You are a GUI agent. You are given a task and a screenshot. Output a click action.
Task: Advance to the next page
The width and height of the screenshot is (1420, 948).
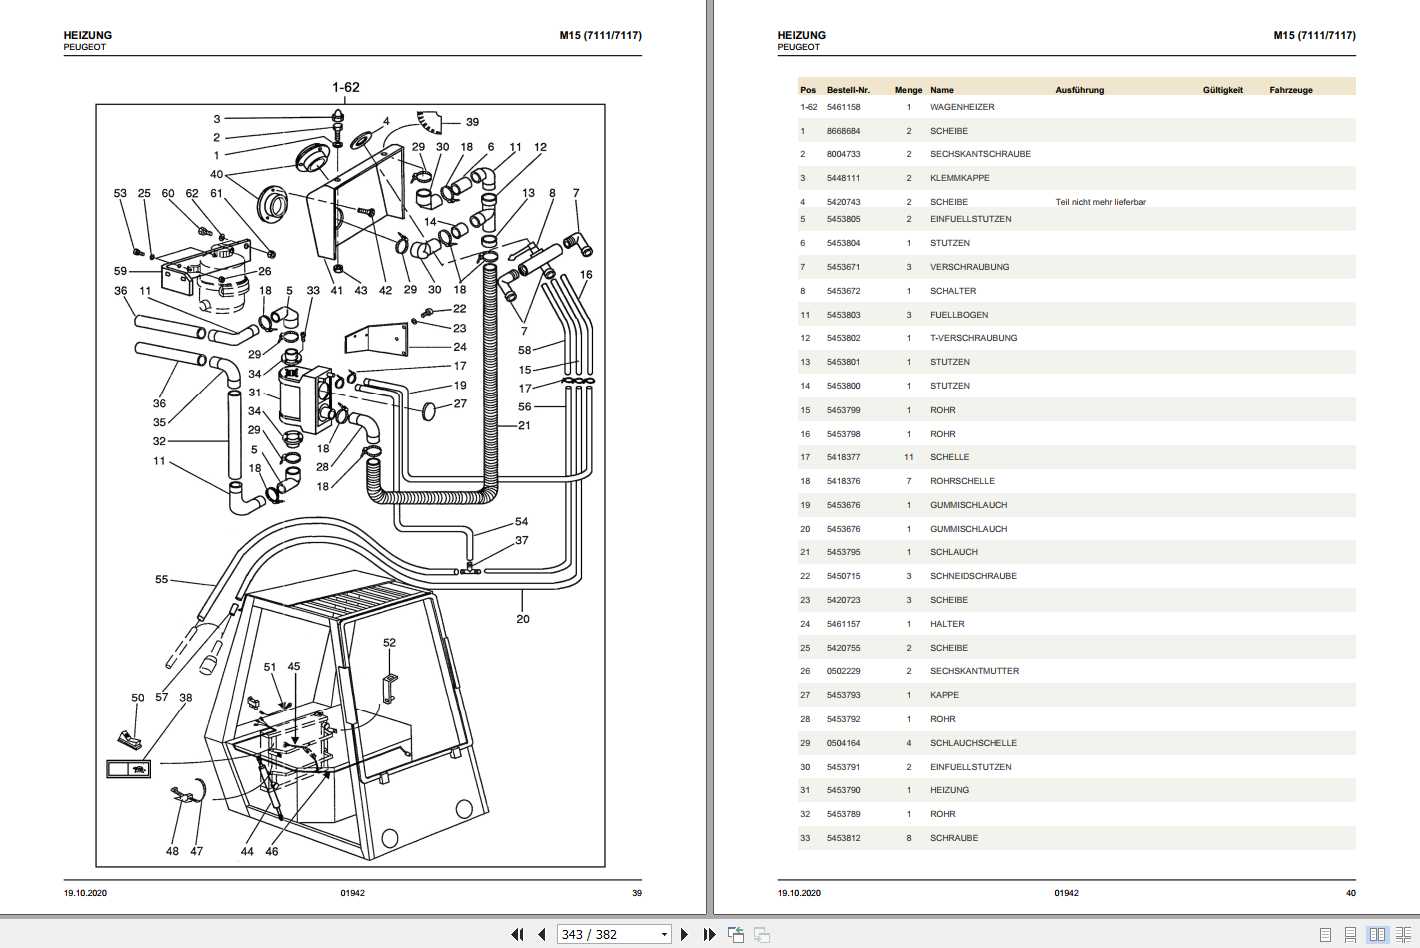tap(684, 934)
